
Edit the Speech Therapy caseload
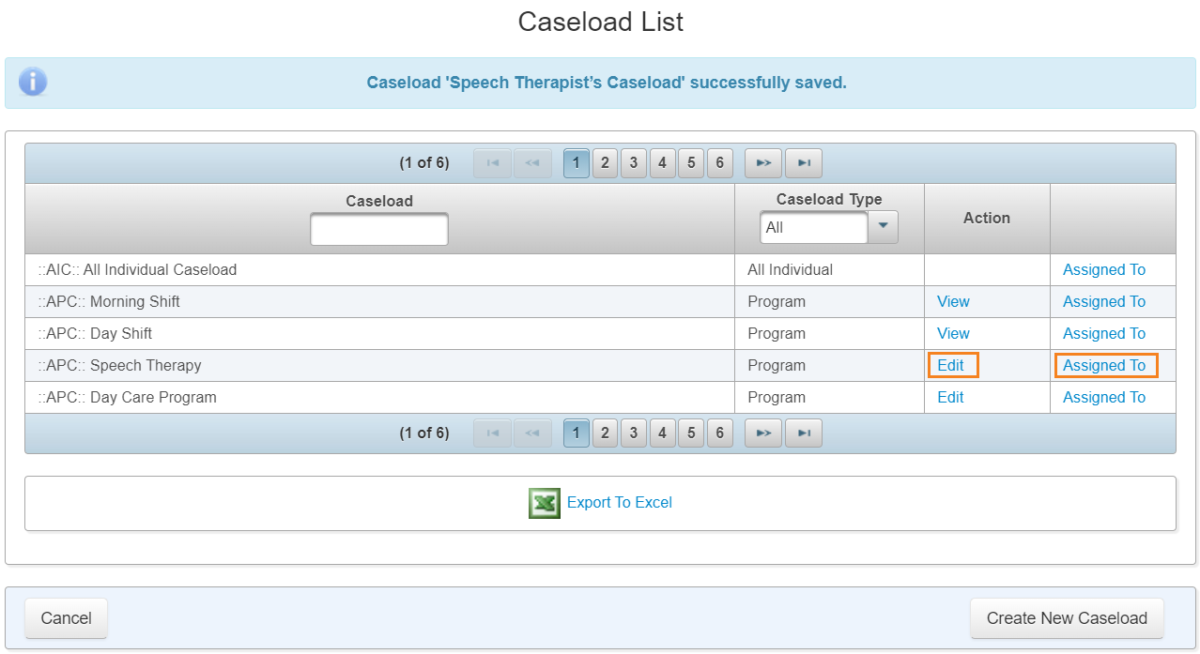pyautogui.click(x=951, y=365)
